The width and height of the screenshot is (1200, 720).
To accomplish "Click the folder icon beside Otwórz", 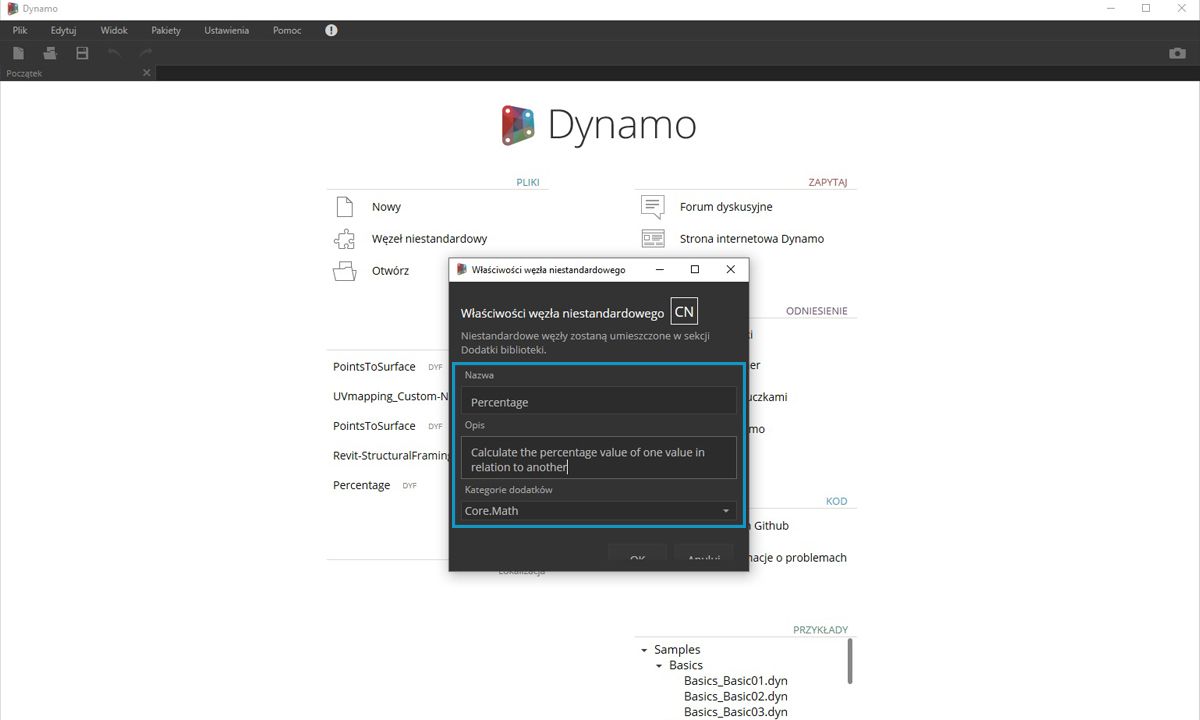I will pos(344,271).
